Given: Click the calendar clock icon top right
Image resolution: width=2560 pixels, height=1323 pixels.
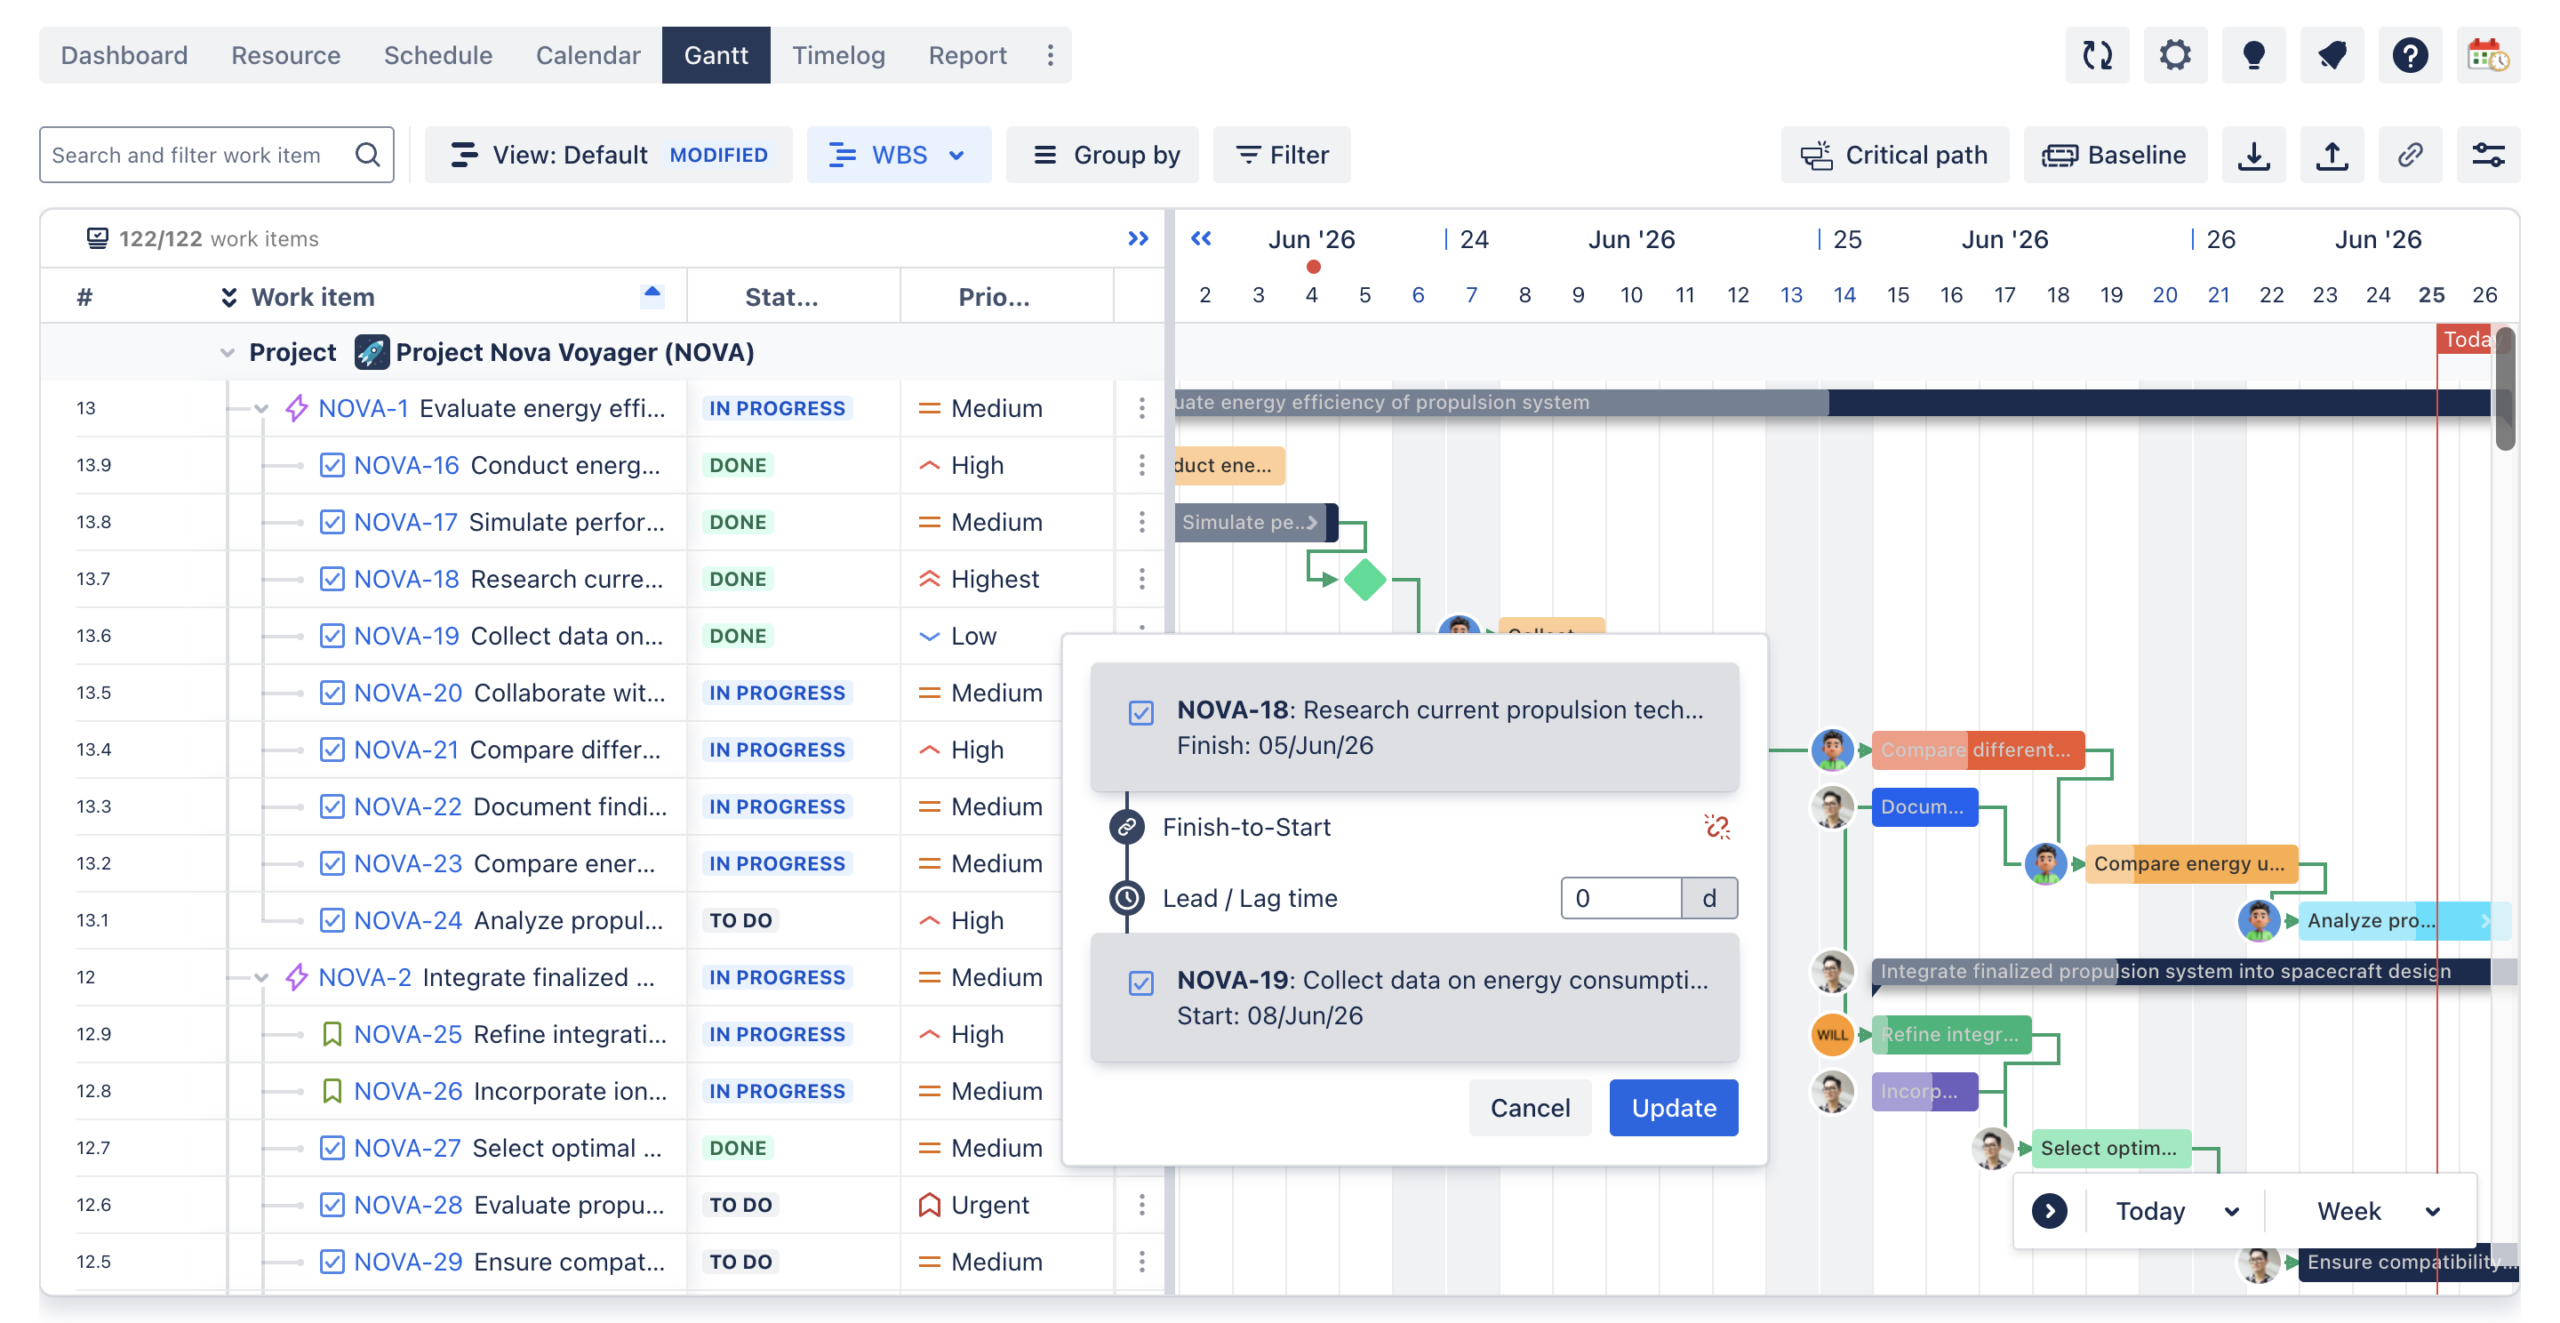Looking at the screenshot, I should [2488, 55].
